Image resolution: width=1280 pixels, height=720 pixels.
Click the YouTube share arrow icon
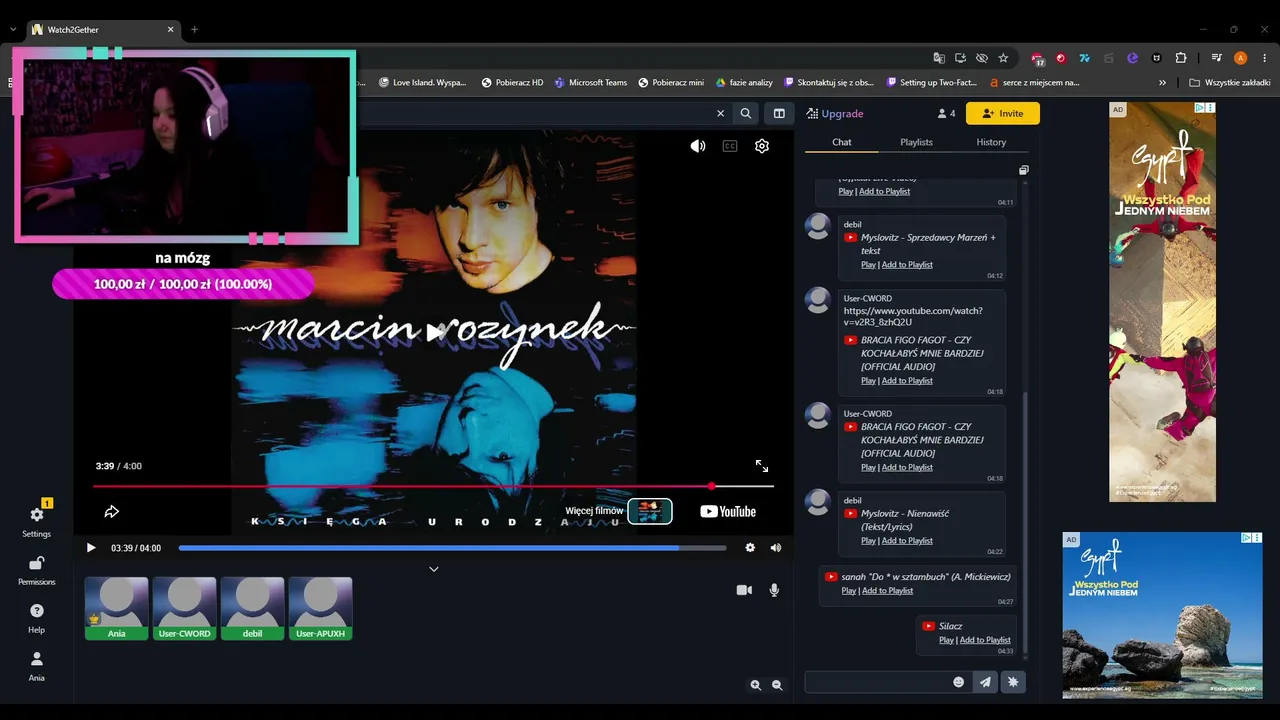click(x=112, y=511)
